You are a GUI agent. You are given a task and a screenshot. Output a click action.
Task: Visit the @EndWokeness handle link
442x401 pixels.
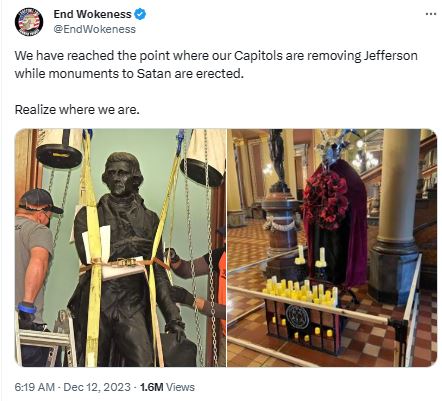click(x=95, y=29)
